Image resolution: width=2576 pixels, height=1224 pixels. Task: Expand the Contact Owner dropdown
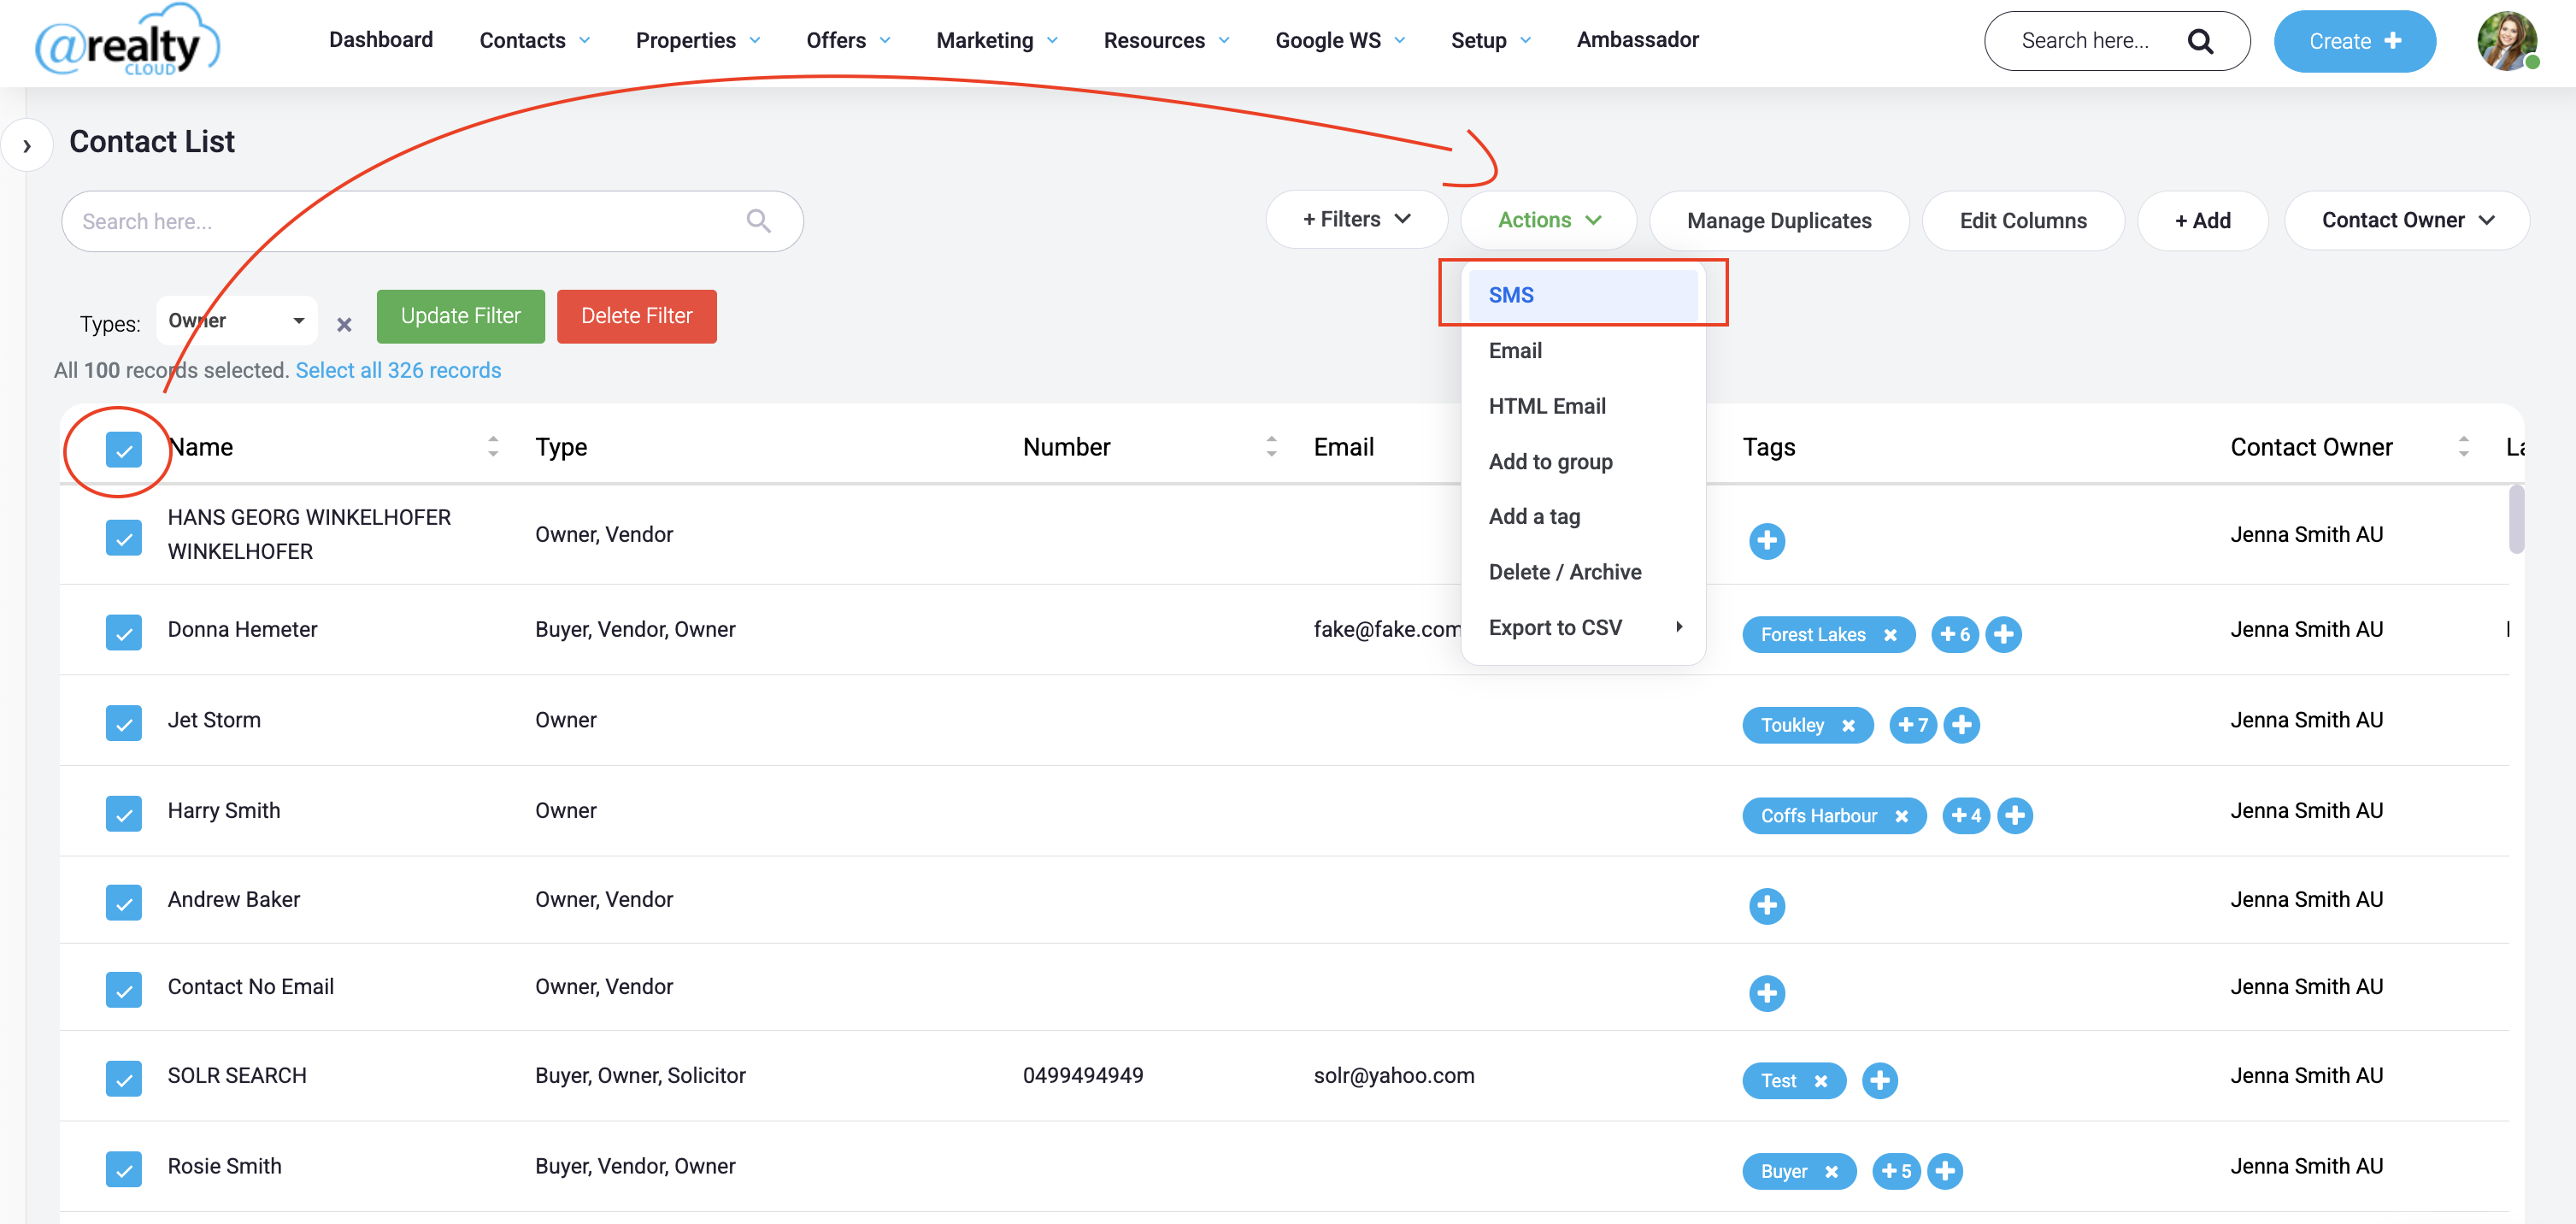[x=2406, y=220]
